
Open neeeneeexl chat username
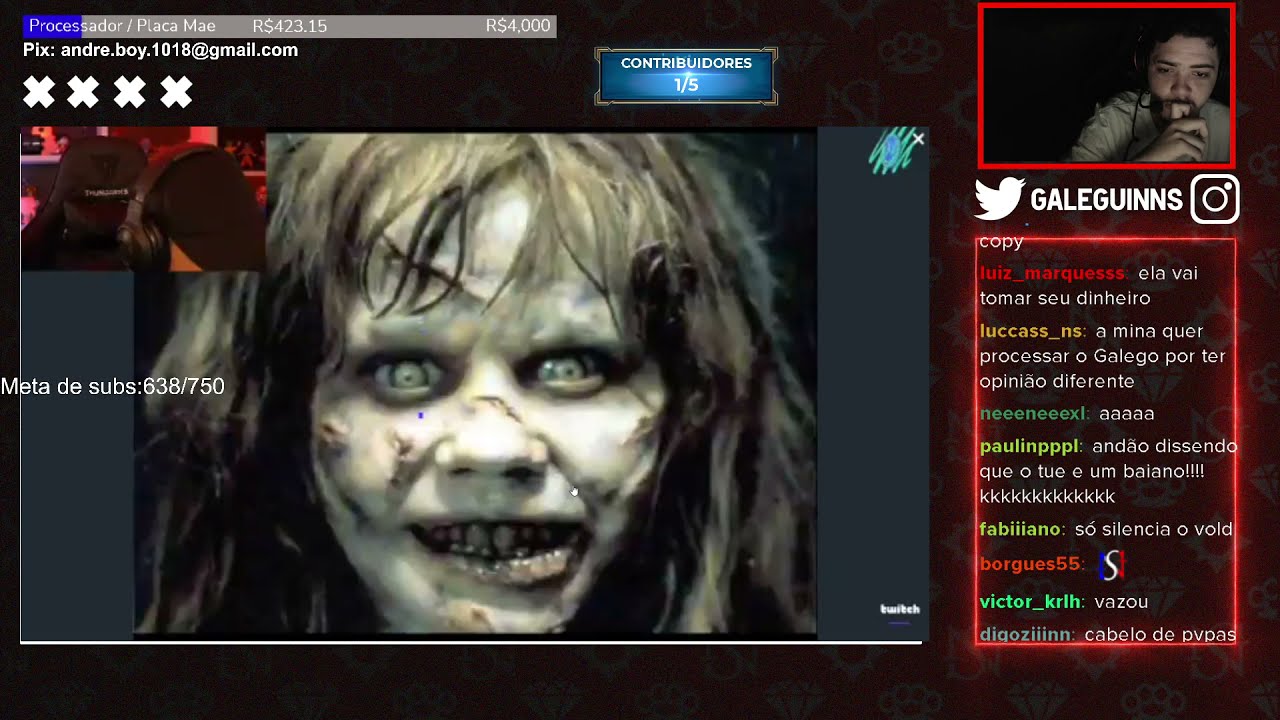[1033, 413]
